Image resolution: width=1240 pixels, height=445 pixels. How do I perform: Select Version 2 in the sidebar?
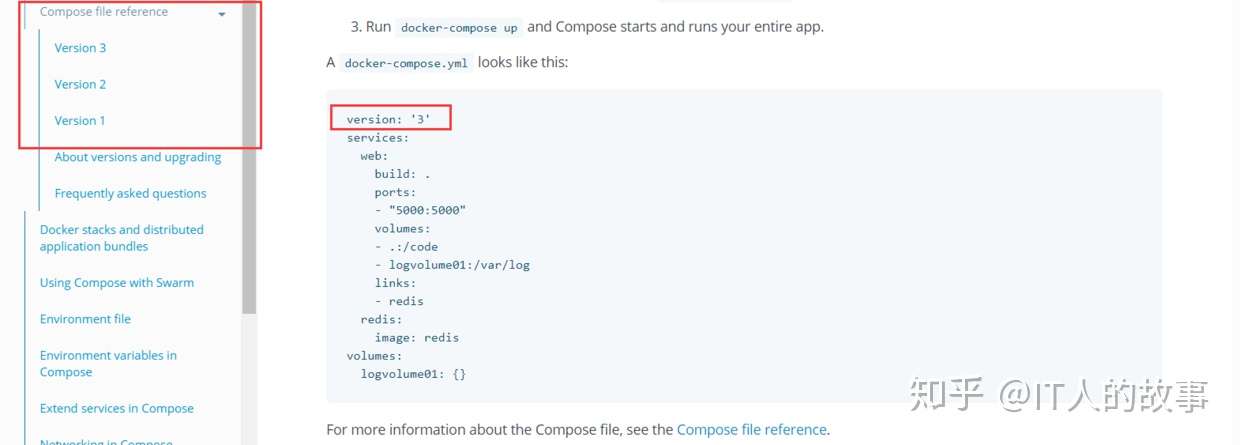coord(80,84)
